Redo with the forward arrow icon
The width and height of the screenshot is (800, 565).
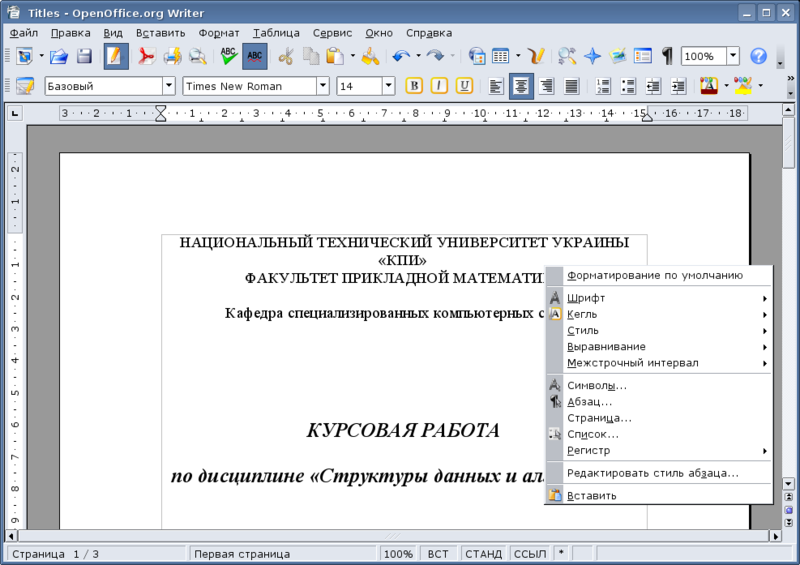point(435,56)
